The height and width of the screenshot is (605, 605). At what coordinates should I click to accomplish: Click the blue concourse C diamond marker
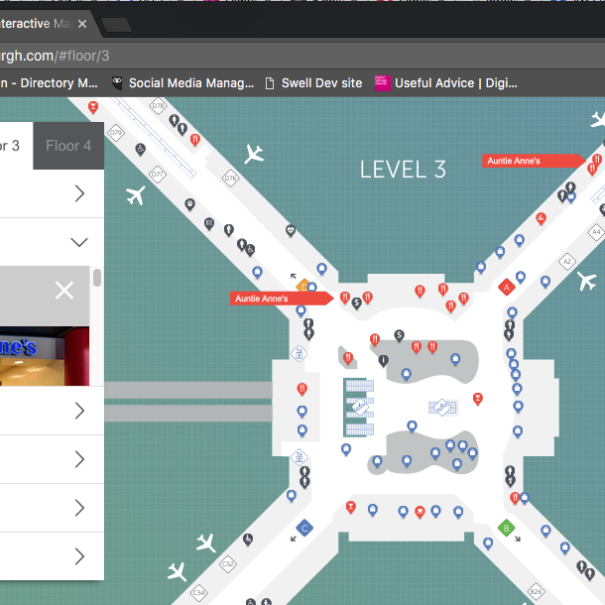point(304,527)
